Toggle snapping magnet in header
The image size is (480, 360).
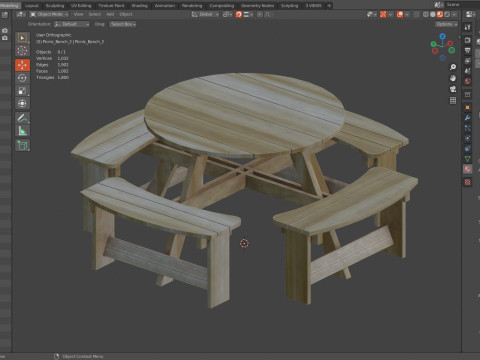pos(239,14)
